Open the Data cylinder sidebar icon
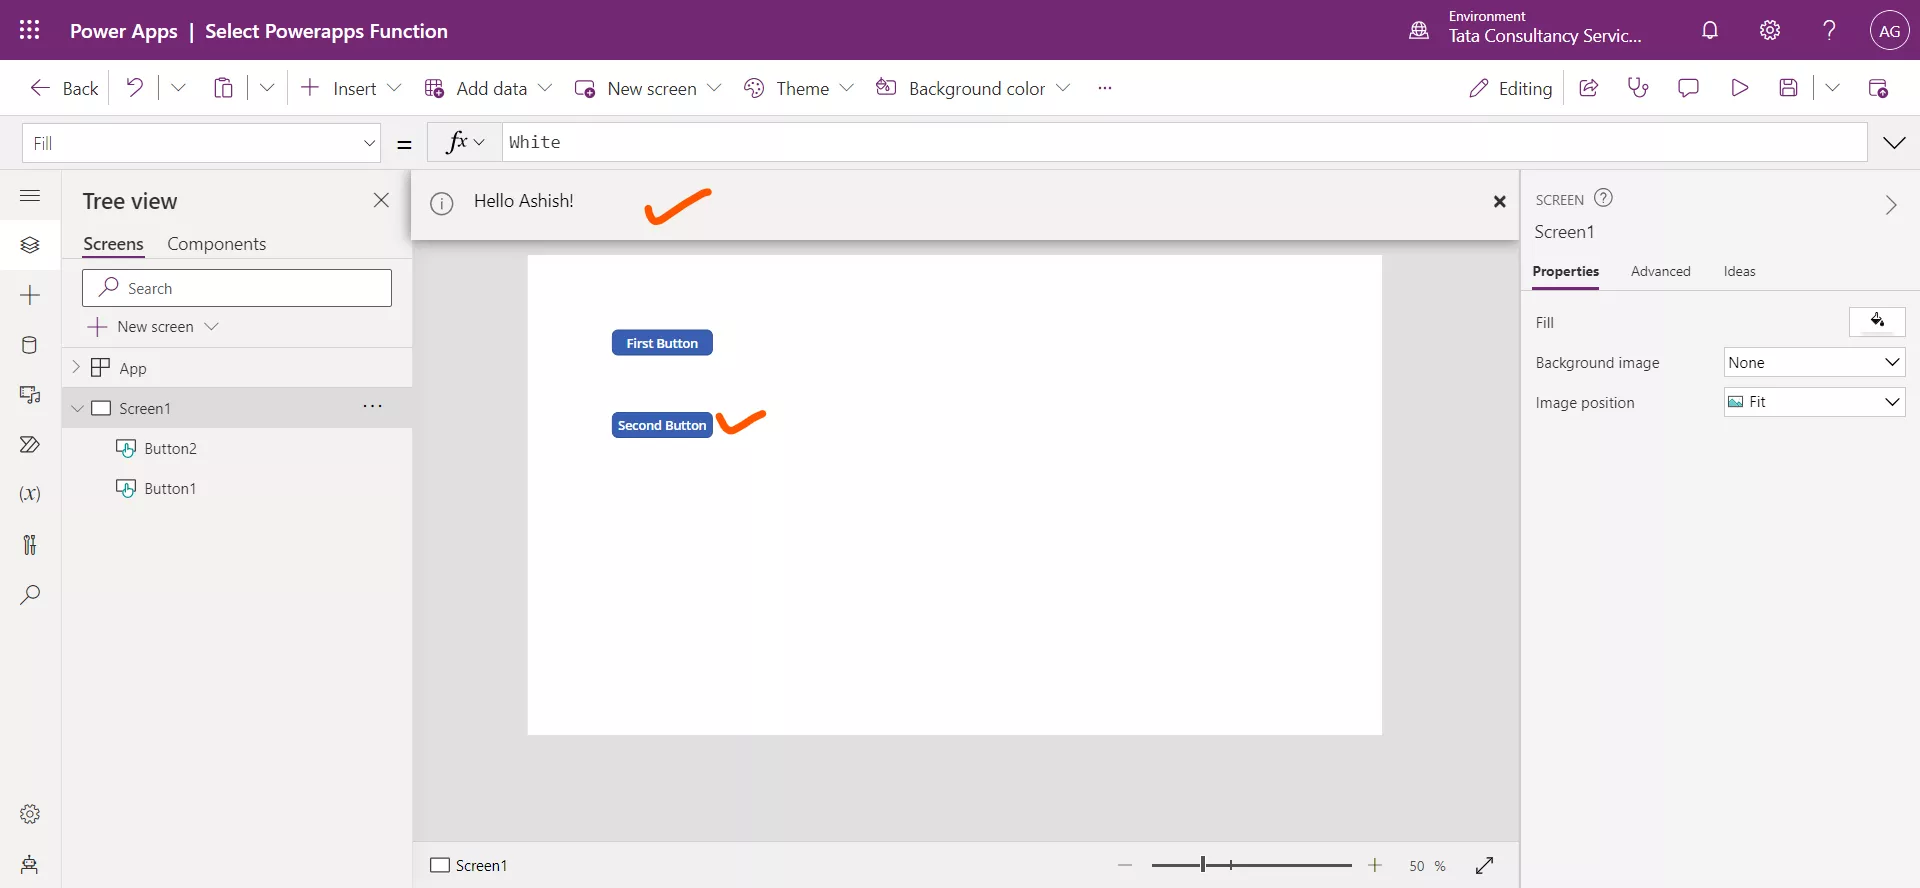This screenshot has height=888, width=1920. [30, 345]
